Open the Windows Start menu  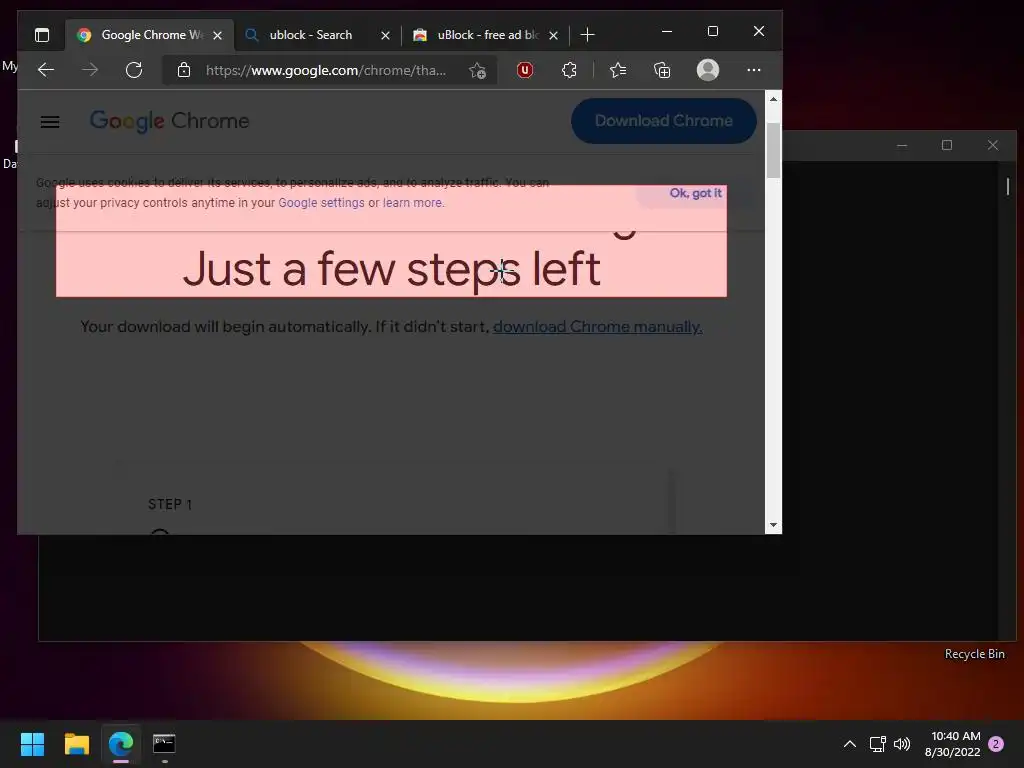tap(32, 744)
